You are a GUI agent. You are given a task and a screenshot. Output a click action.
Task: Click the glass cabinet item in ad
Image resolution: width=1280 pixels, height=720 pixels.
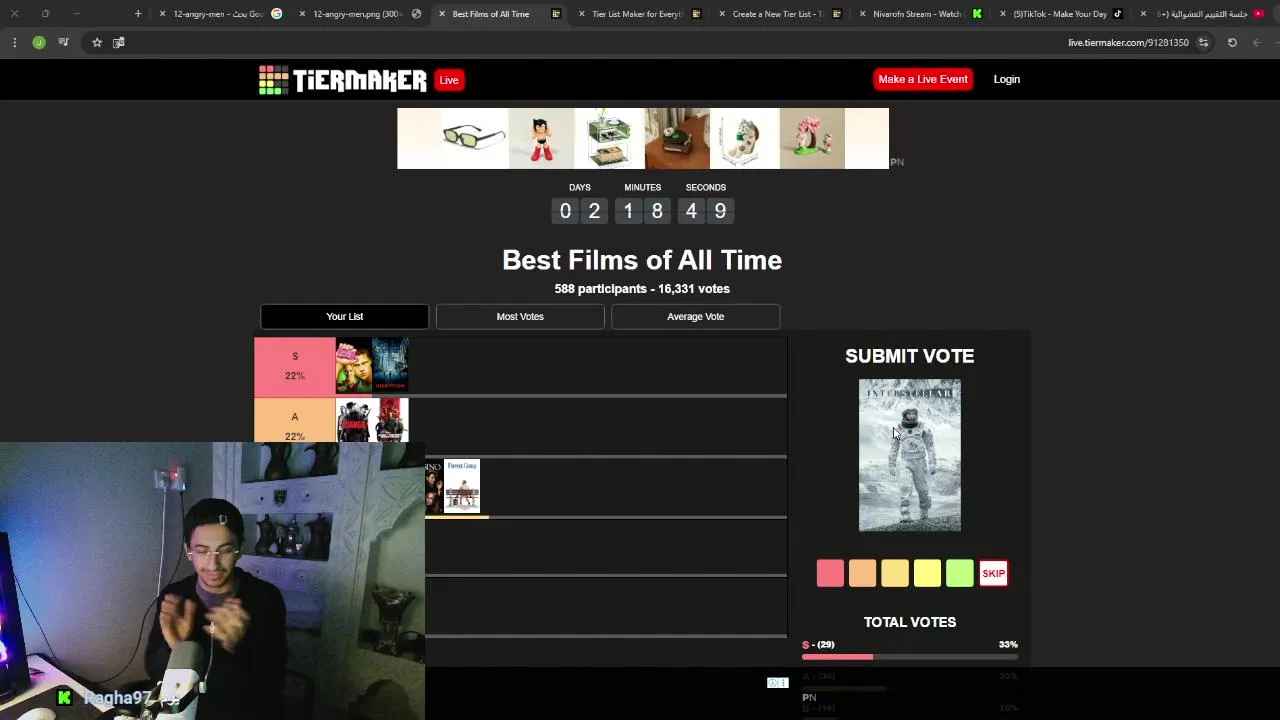tap(608, 138)
